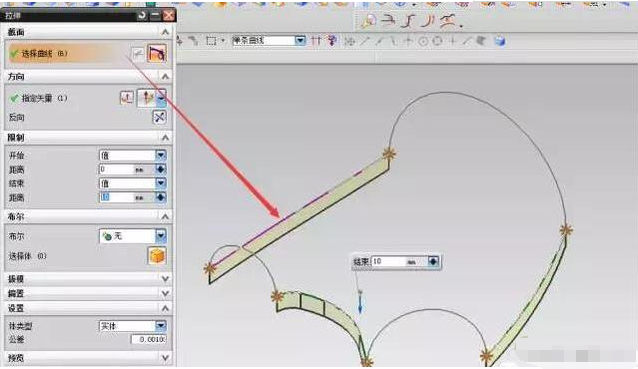Image resolution: width=638 pixels, height=369 pixels.
Task: Click the double-line curve tool icon
Action: 428,21
